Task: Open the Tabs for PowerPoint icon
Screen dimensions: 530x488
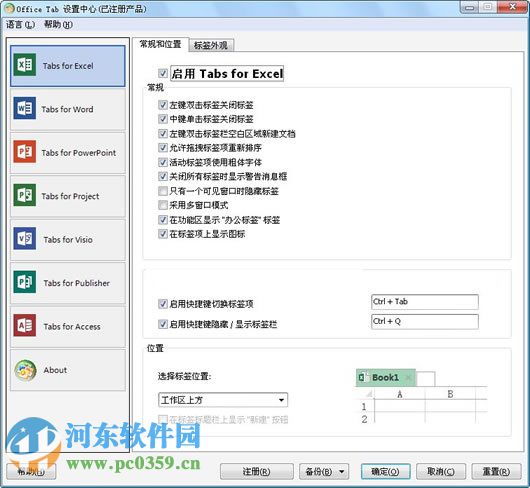Action: click(25, 151)
